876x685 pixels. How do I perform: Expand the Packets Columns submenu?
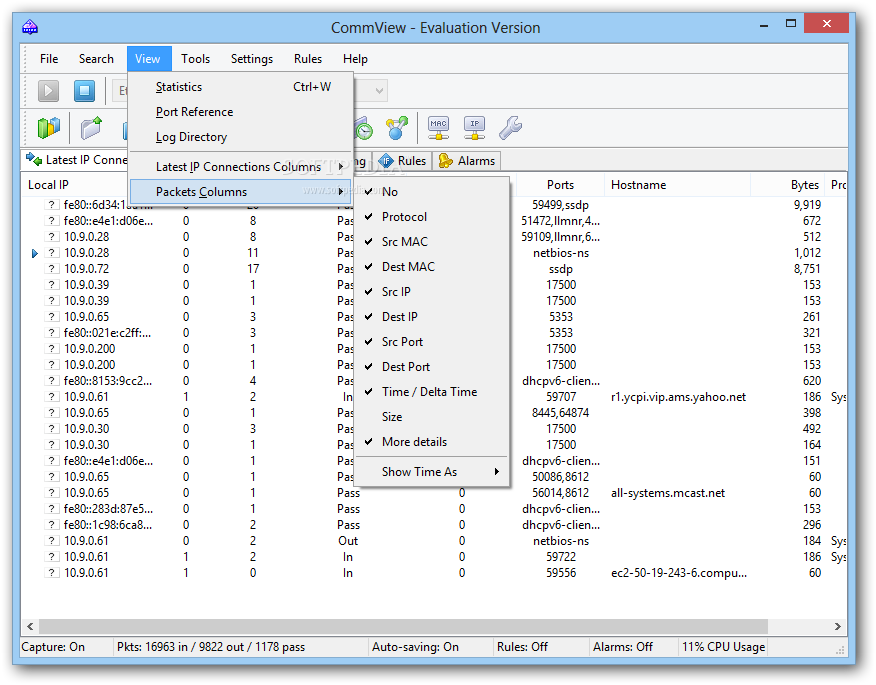(240, 192)
